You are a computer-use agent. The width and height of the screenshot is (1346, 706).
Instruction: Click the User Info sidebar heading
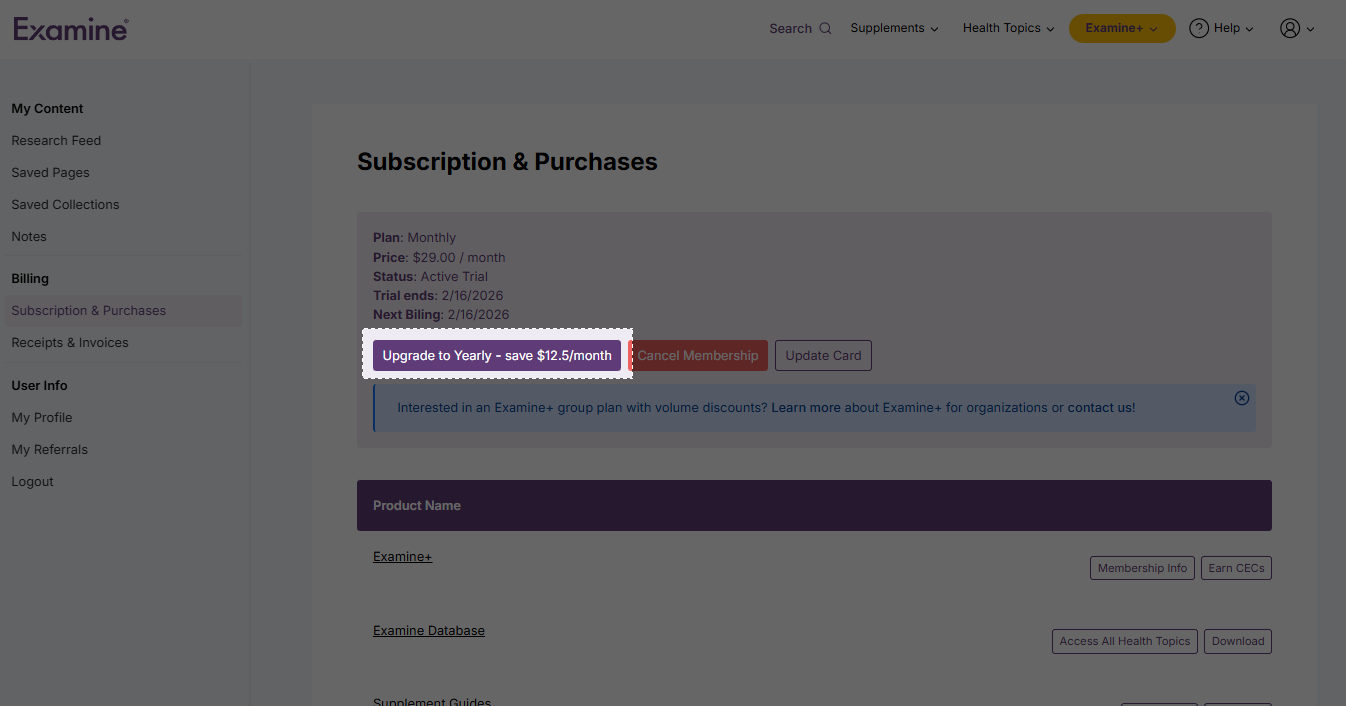click(x=39, y=385)
